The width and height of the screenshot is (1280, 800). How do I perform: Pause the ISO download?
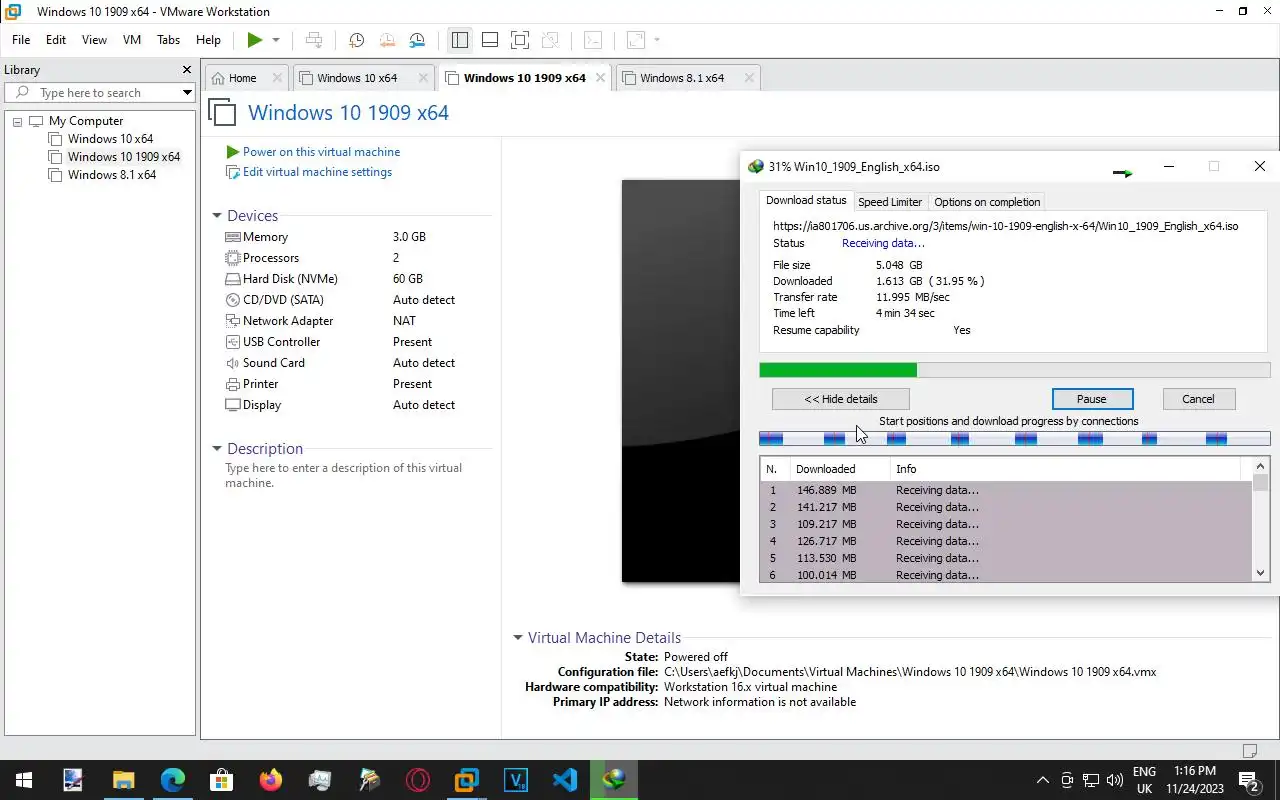pos(1092,399)
